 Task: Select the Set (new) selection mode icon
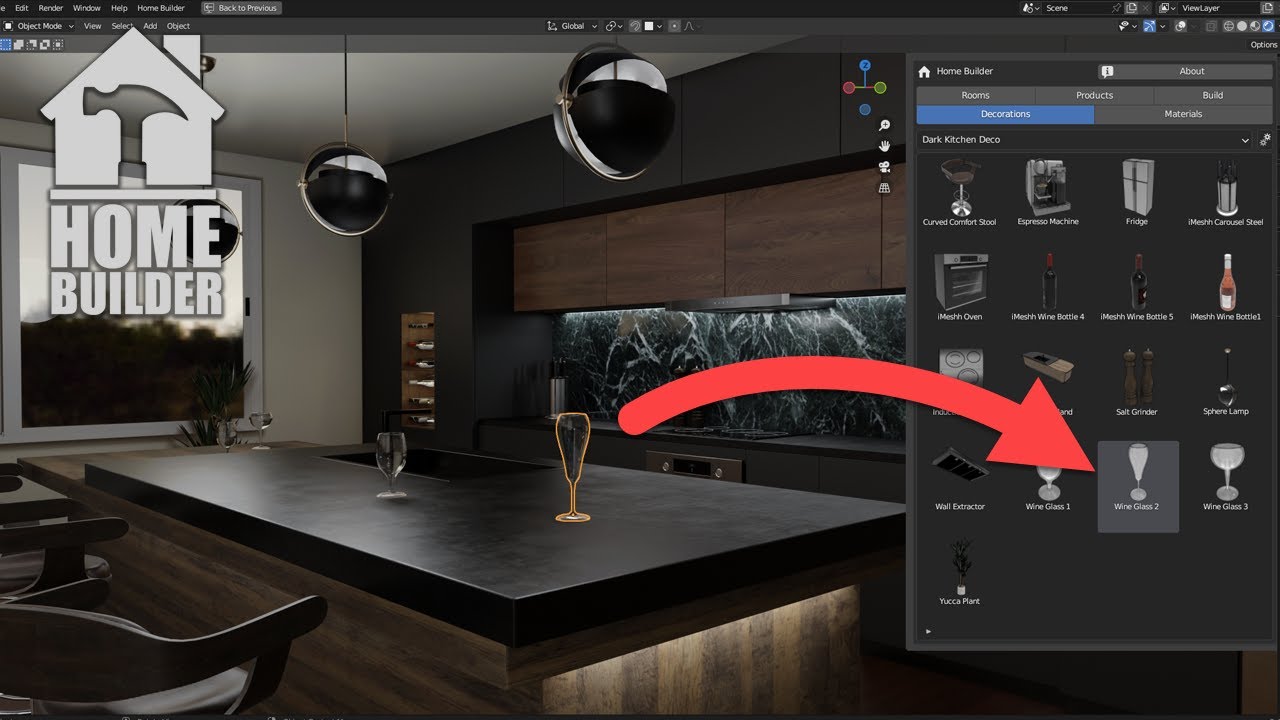pos(6,44)
